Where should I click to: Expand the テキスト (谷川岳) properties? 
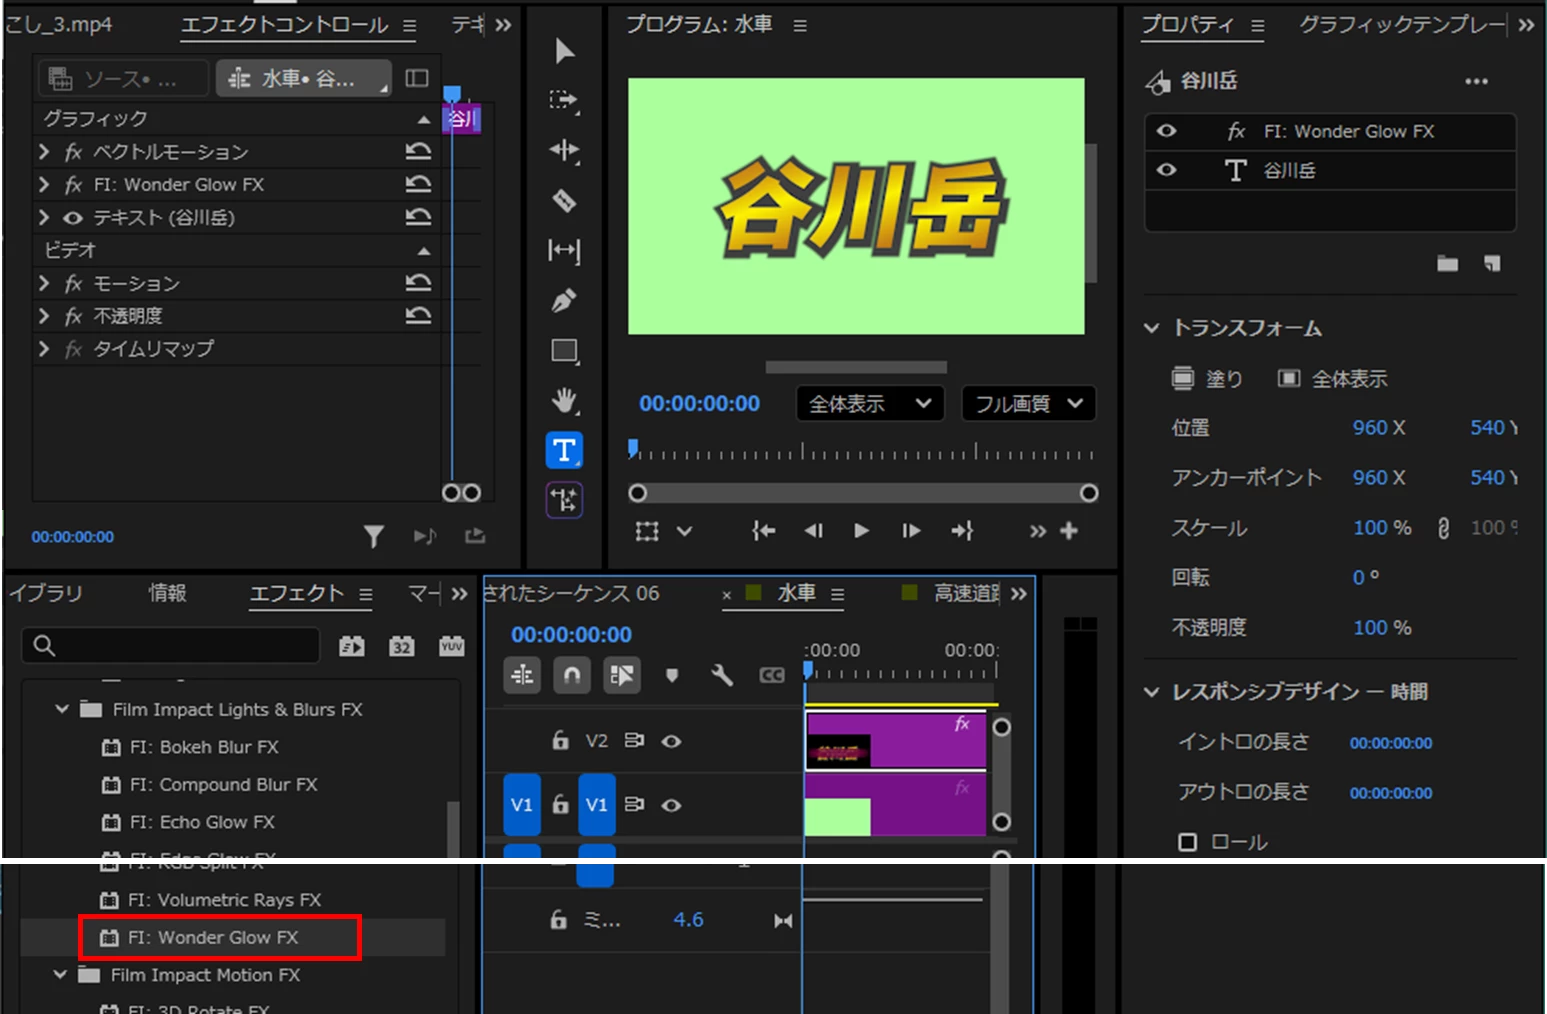(44, 217)
